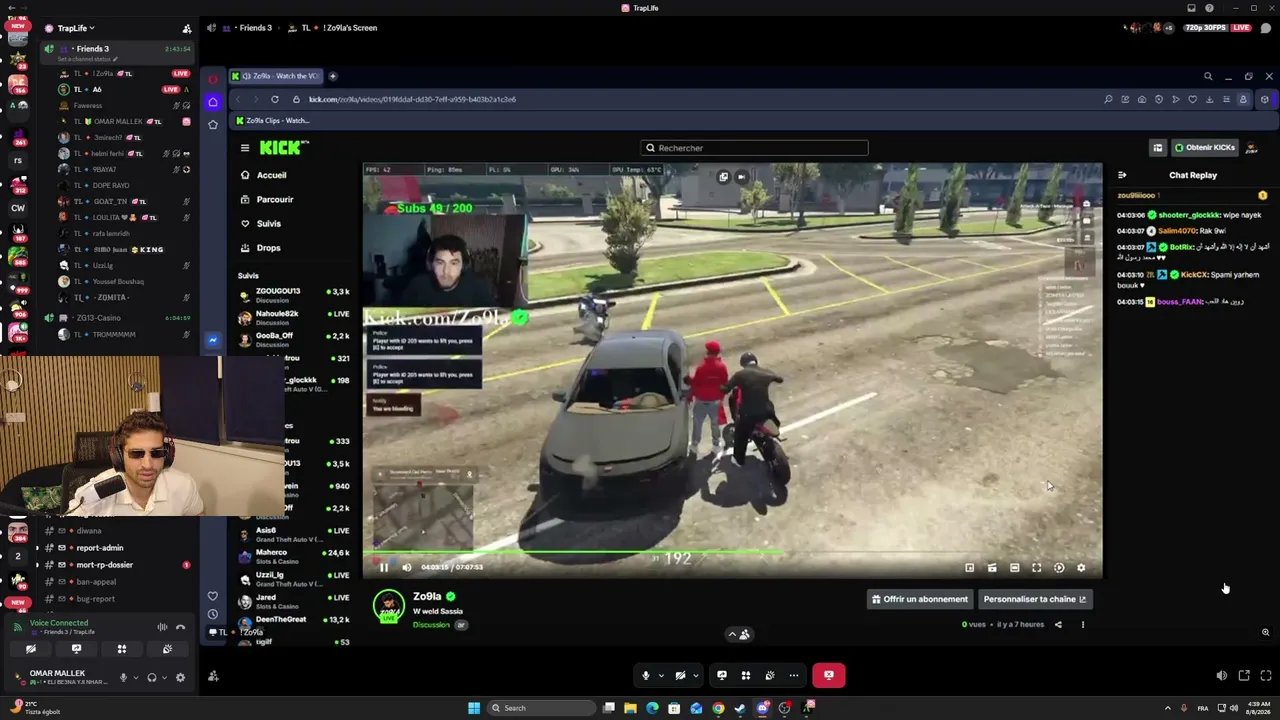Mute microphone in Discord user panel
The width and height of the screenshot is (1280, 720).
[x=124, y=677]
